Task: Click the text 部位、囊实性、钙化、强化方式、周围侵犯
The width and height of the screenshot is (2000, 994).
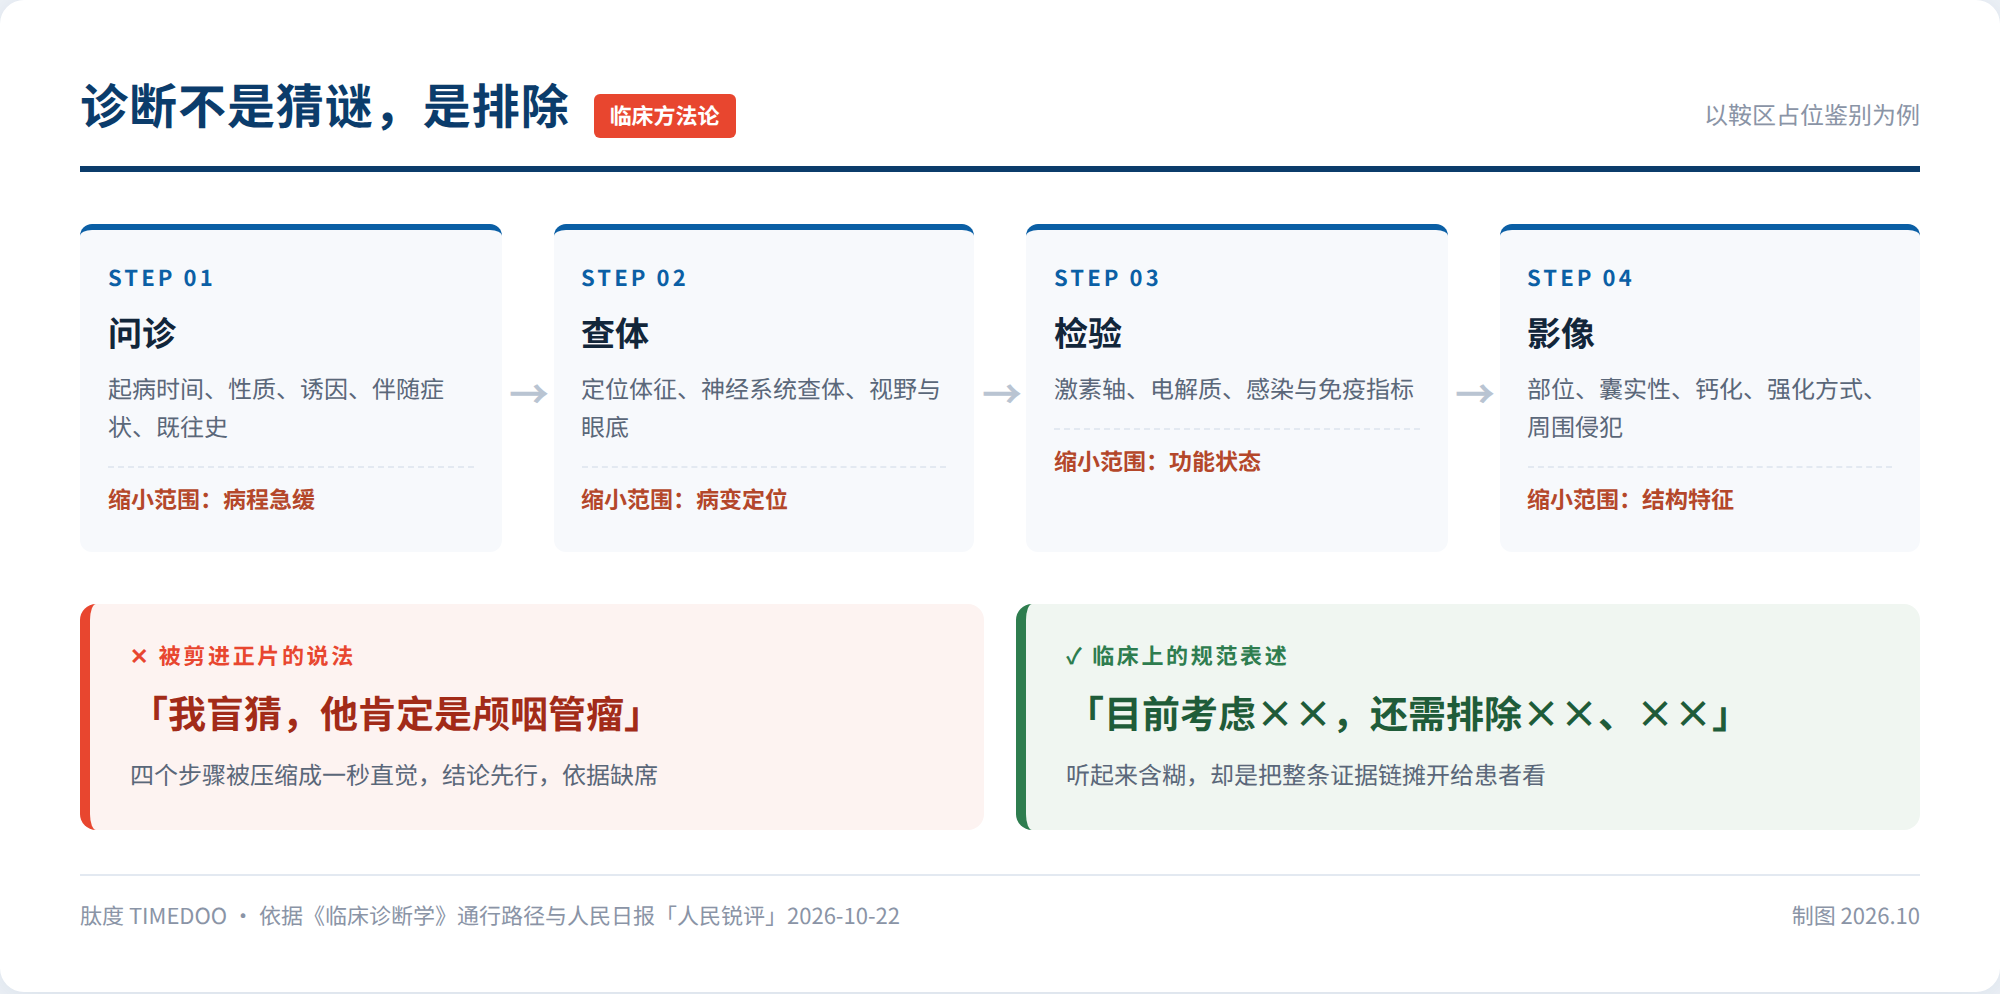Action: pyautogui.click(x=1703, y=408)
